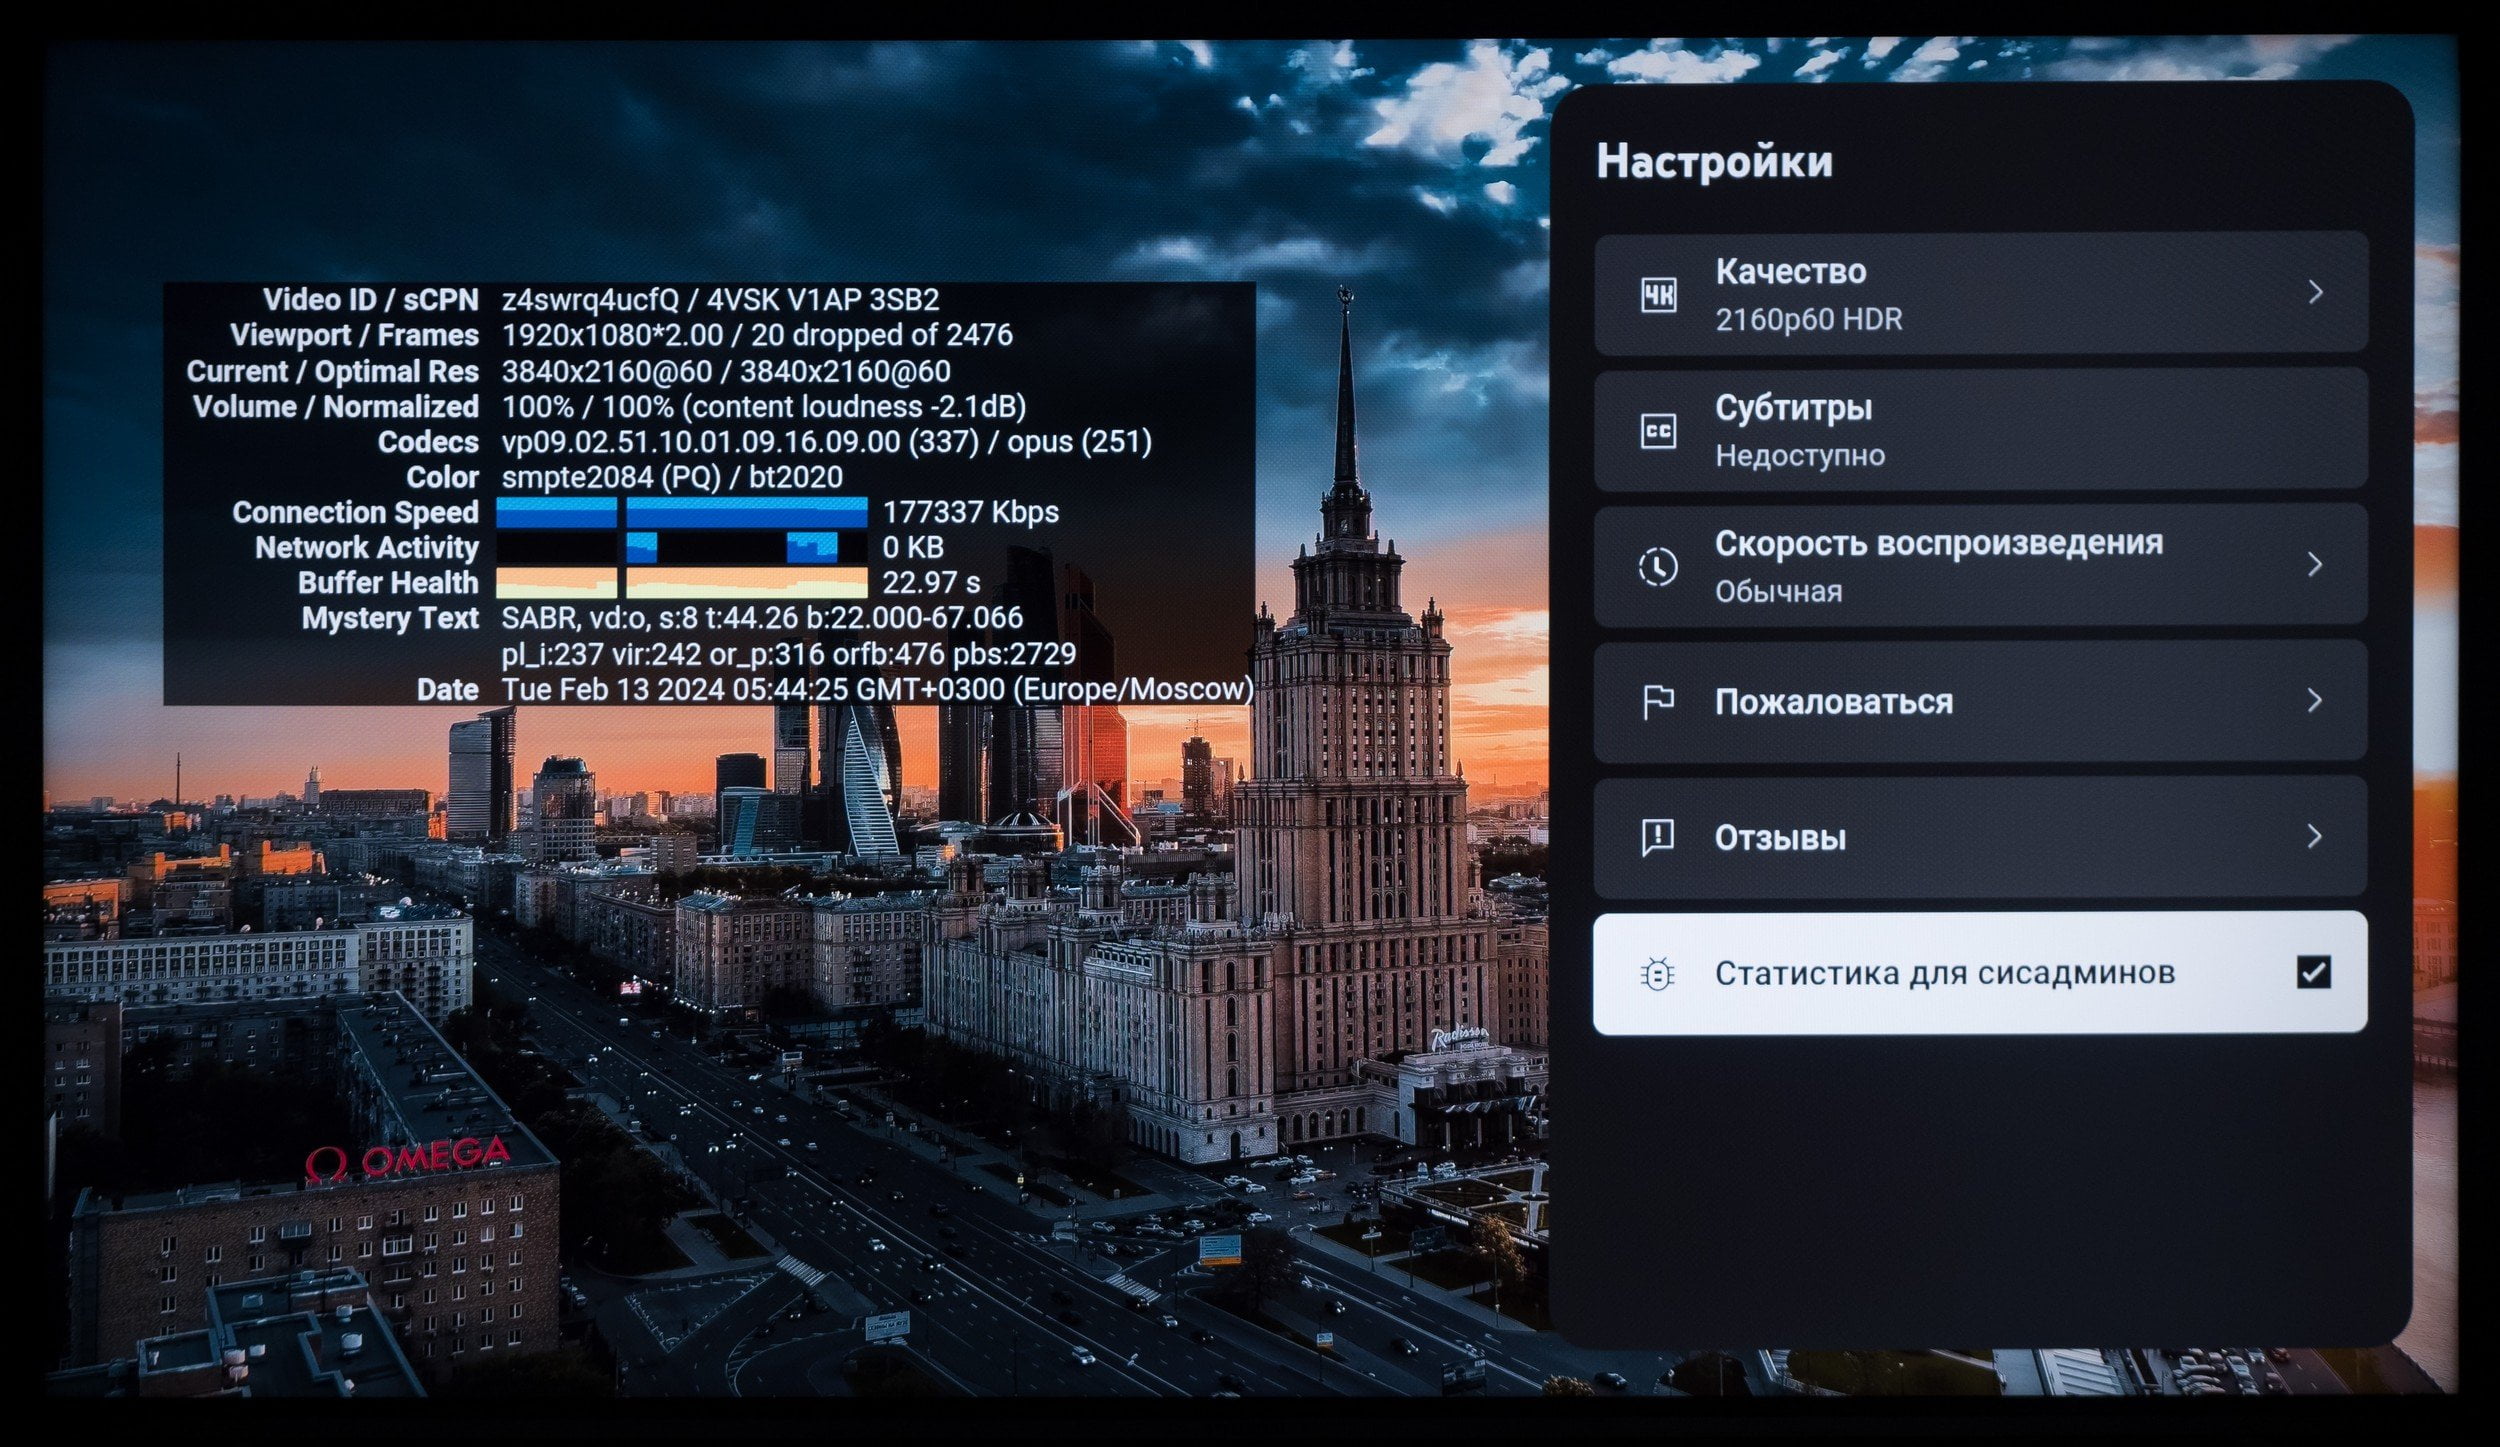Click the 'Volume / Normalized' label

point(336,406)
